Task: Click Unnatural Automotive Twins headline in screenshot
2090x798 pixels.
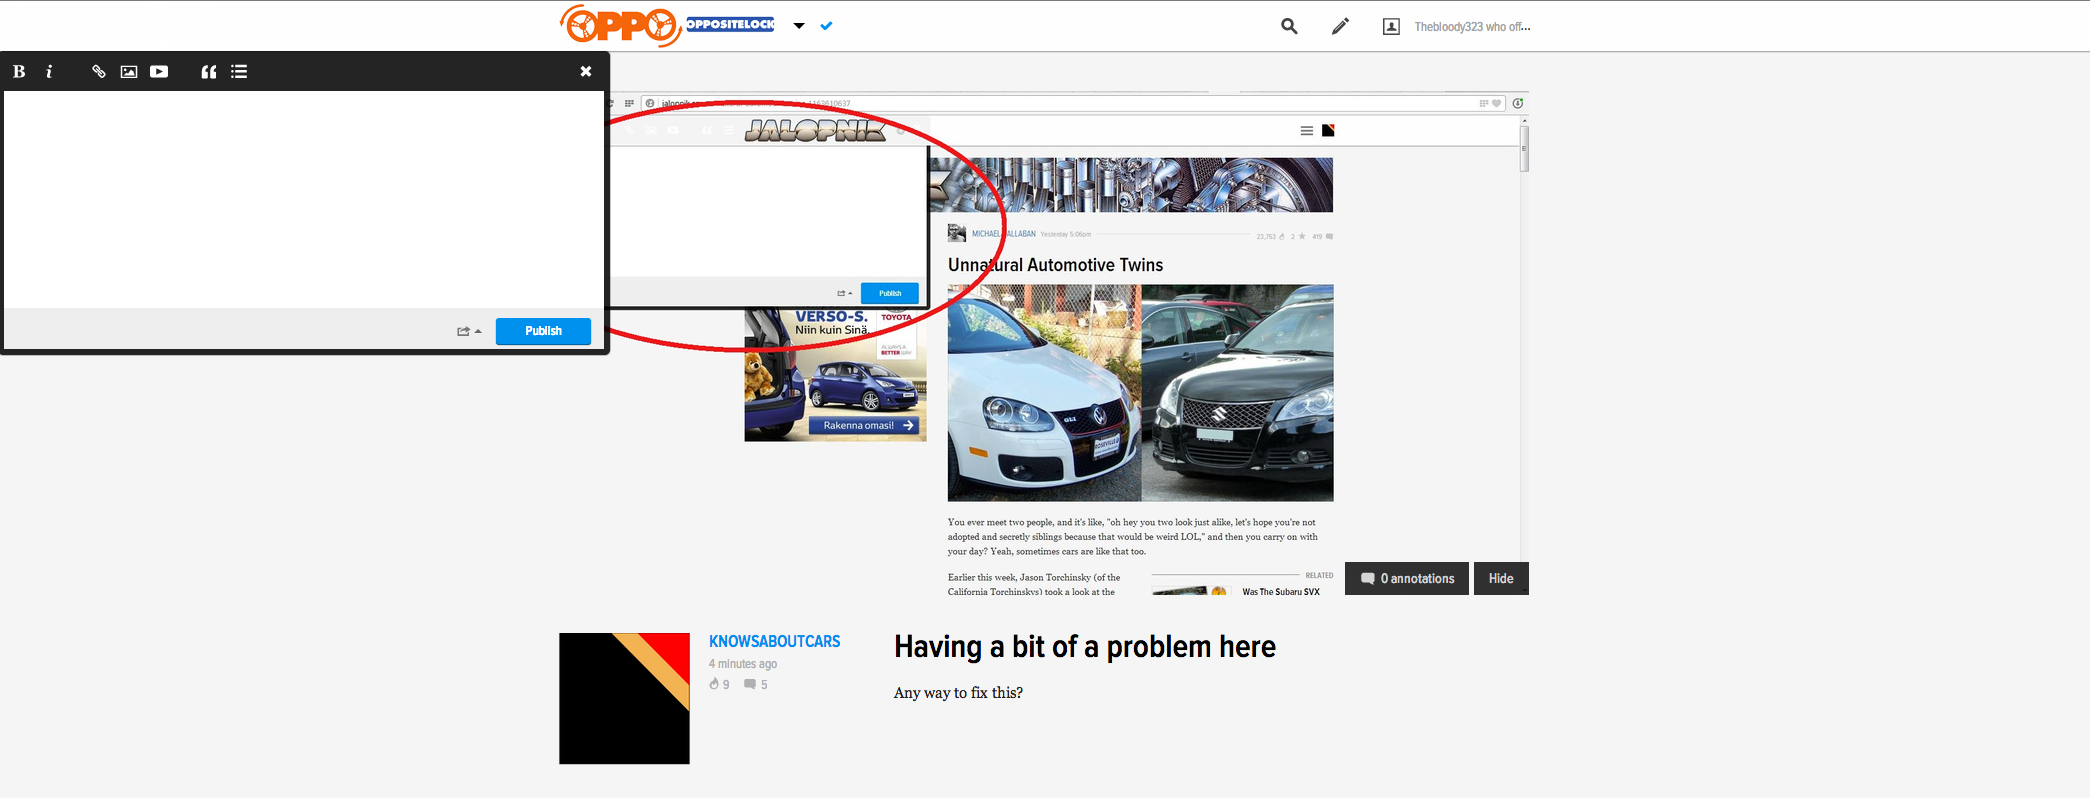Action: pyautogui.click(x=1055, y=265)
